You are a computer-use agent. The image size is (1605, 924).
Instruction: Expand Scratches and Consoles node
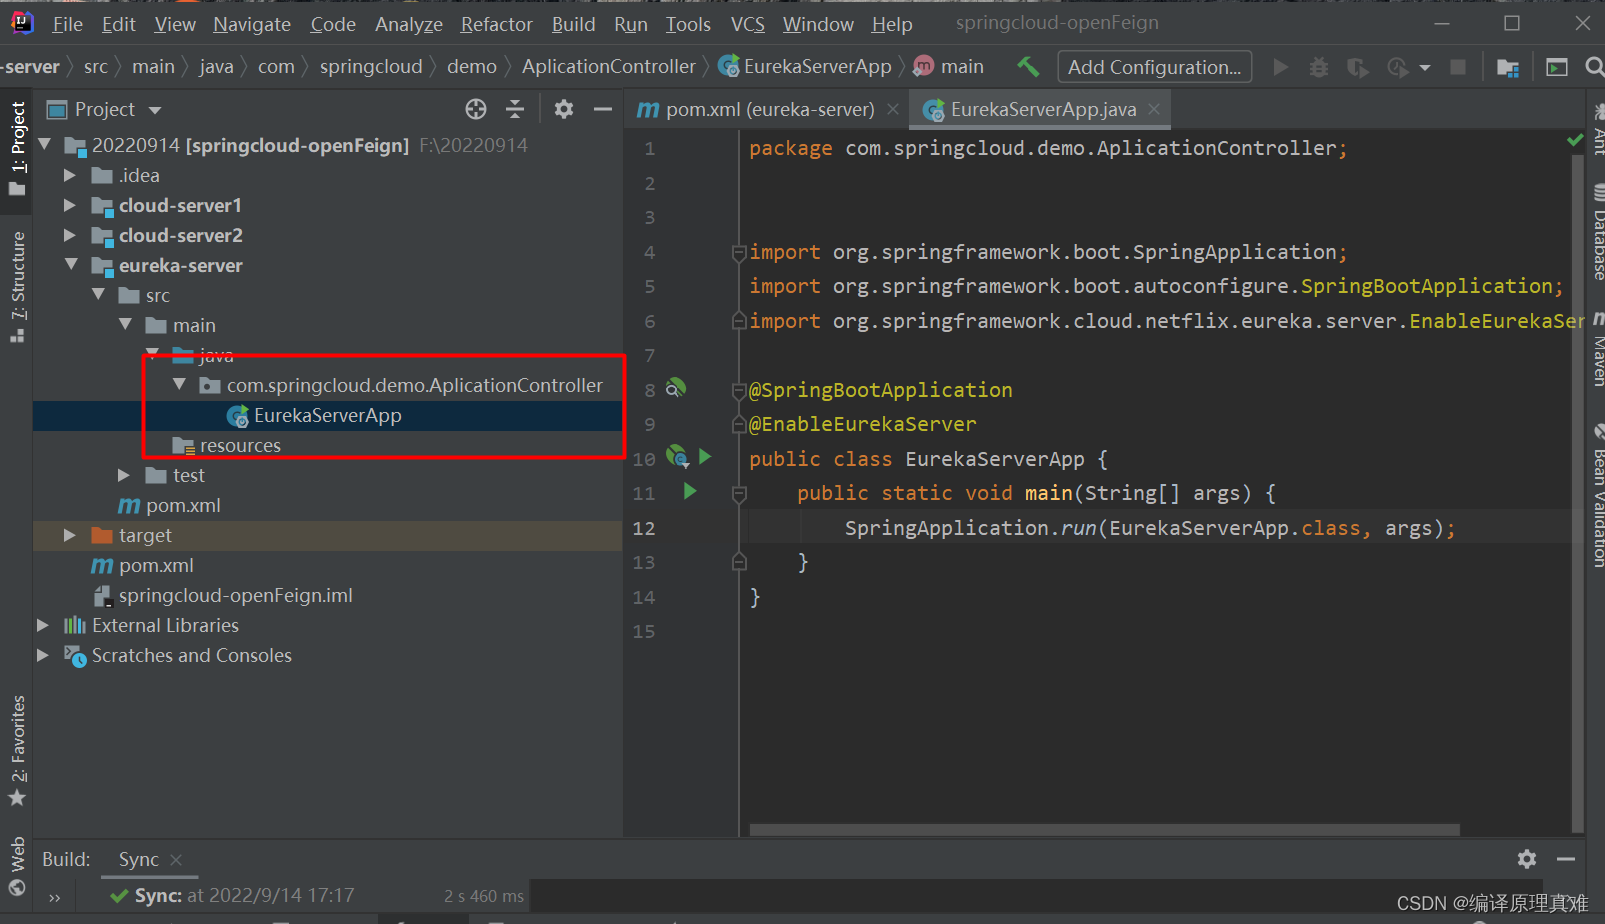[x=42, y=655]
